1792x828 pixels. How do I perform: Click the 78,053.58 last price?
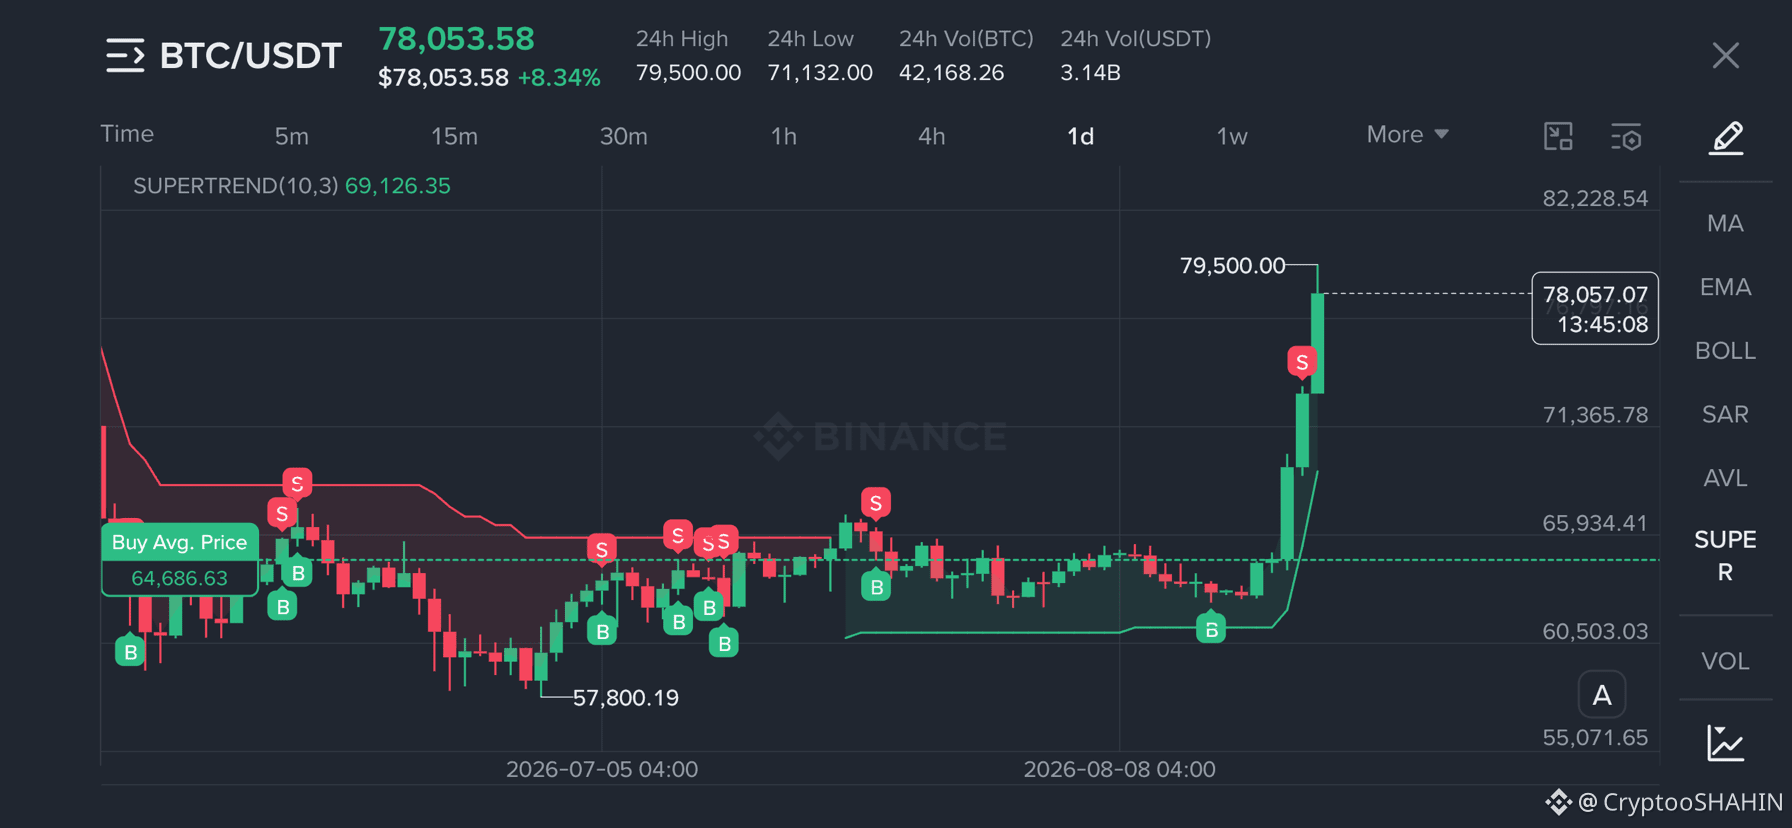click(456, 39)
